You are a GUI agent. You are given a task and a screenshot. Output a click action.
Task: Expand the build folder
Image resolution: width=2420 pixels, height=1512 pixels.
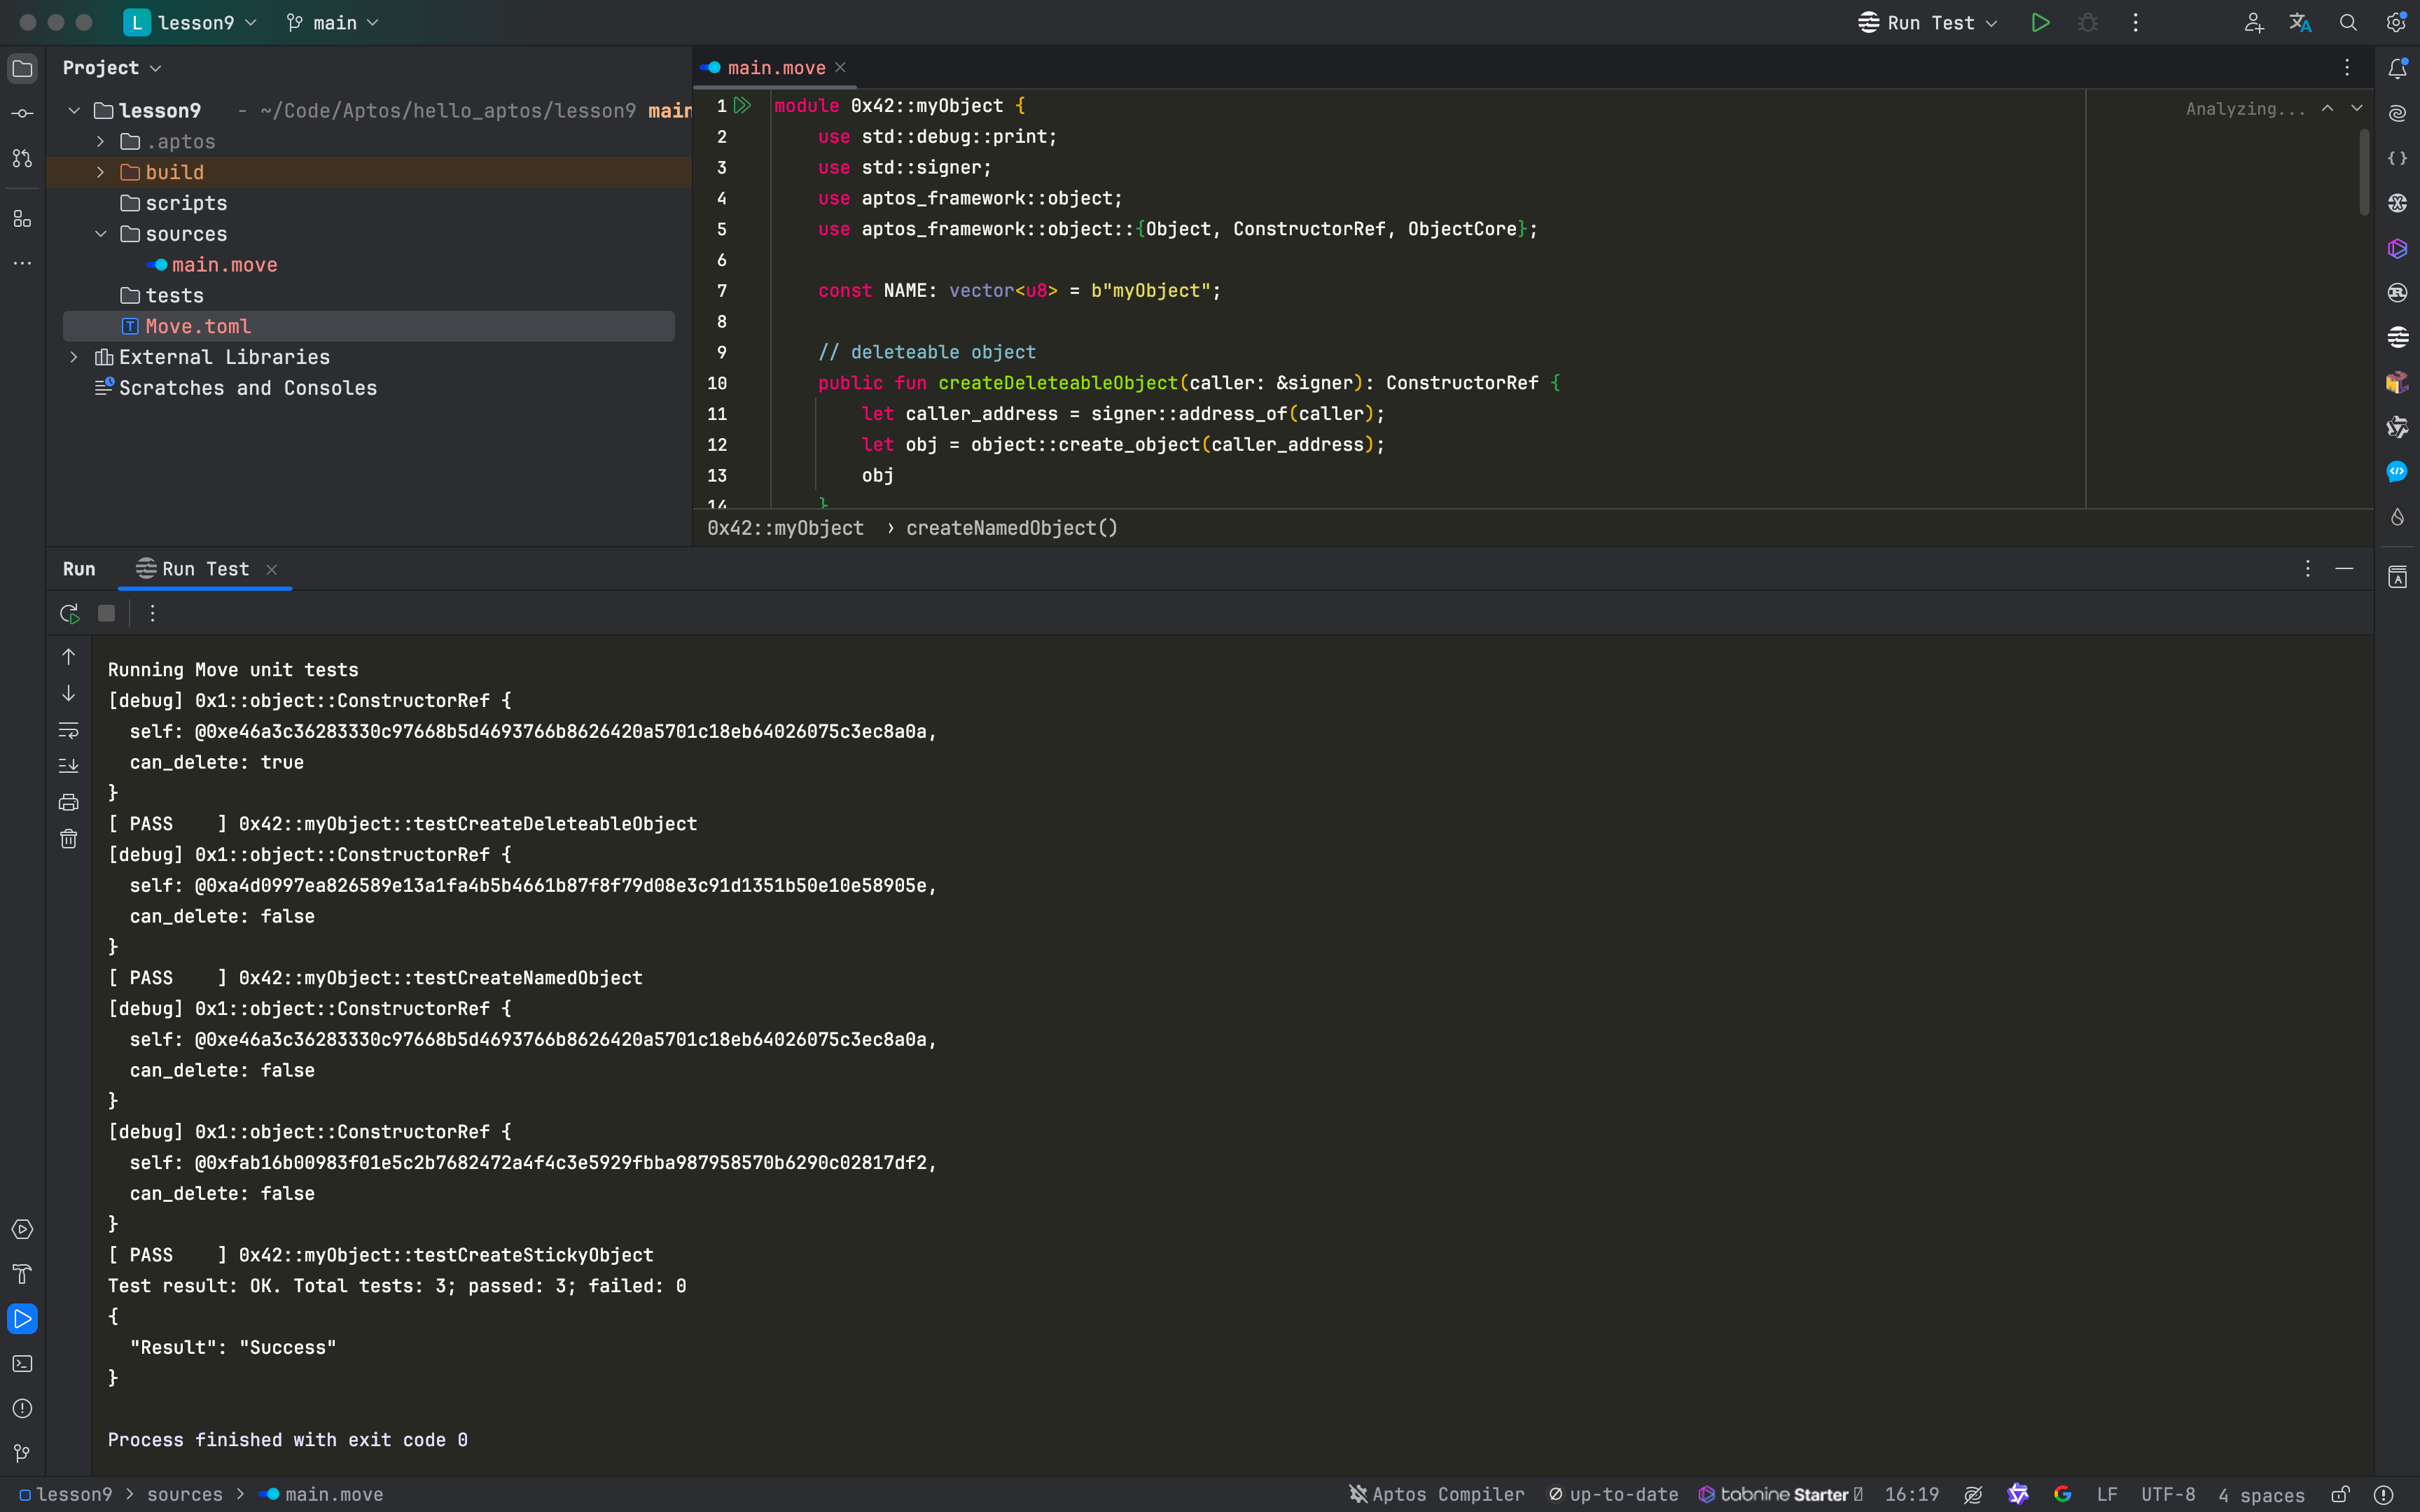pyautogui.click(x=100, y=172)
